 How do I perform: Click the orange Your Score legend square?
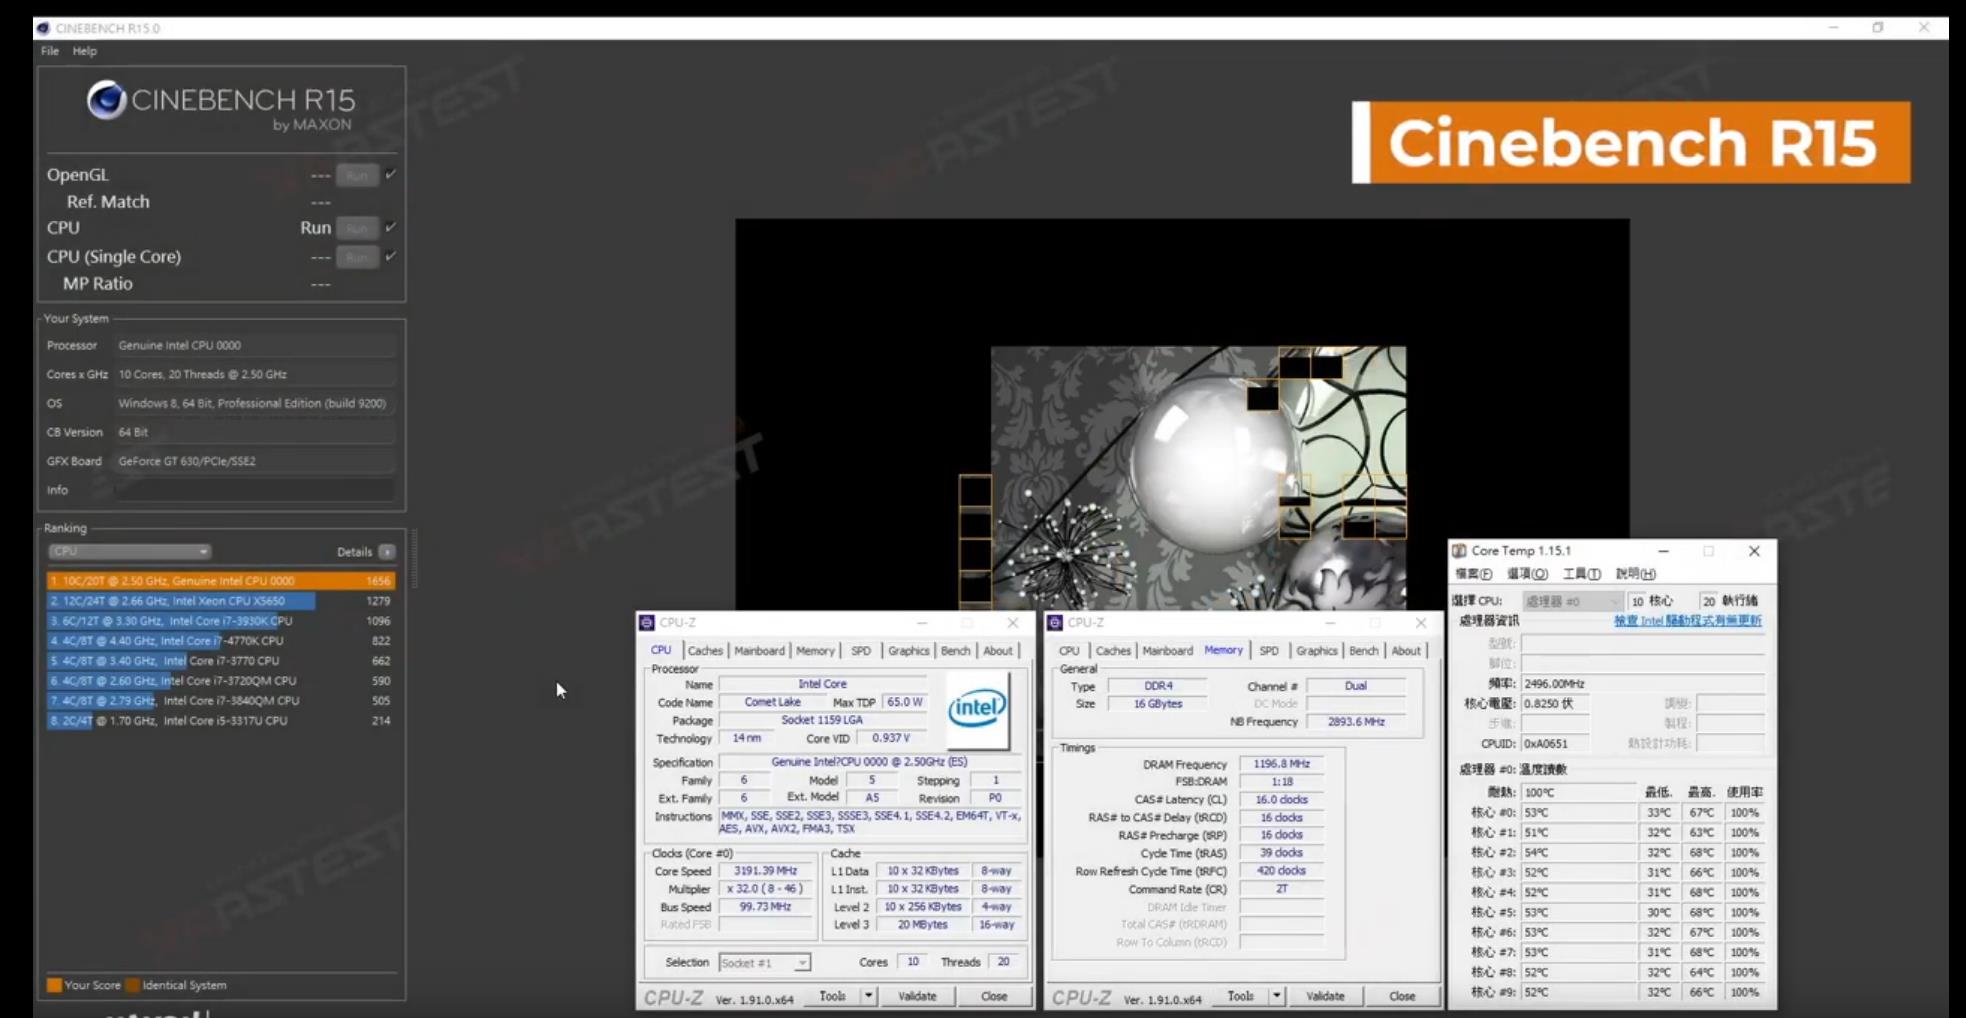coord(54,985)
